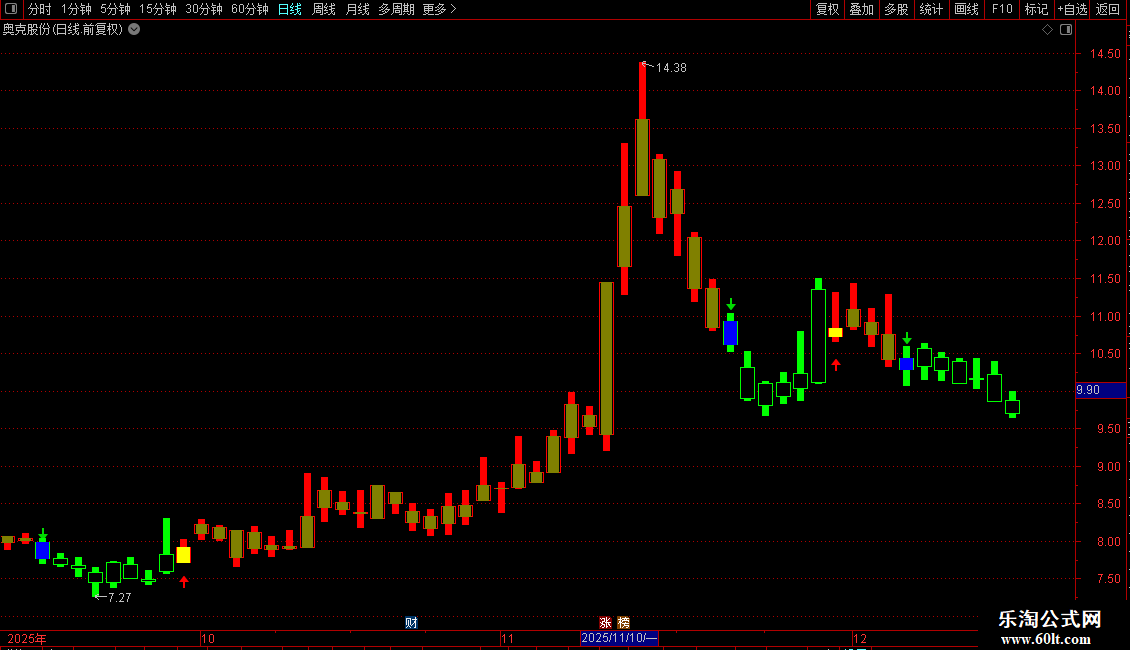The image size is (1130, 650).
Task: Toggle the left side panel icon
Action: (11, 9)
